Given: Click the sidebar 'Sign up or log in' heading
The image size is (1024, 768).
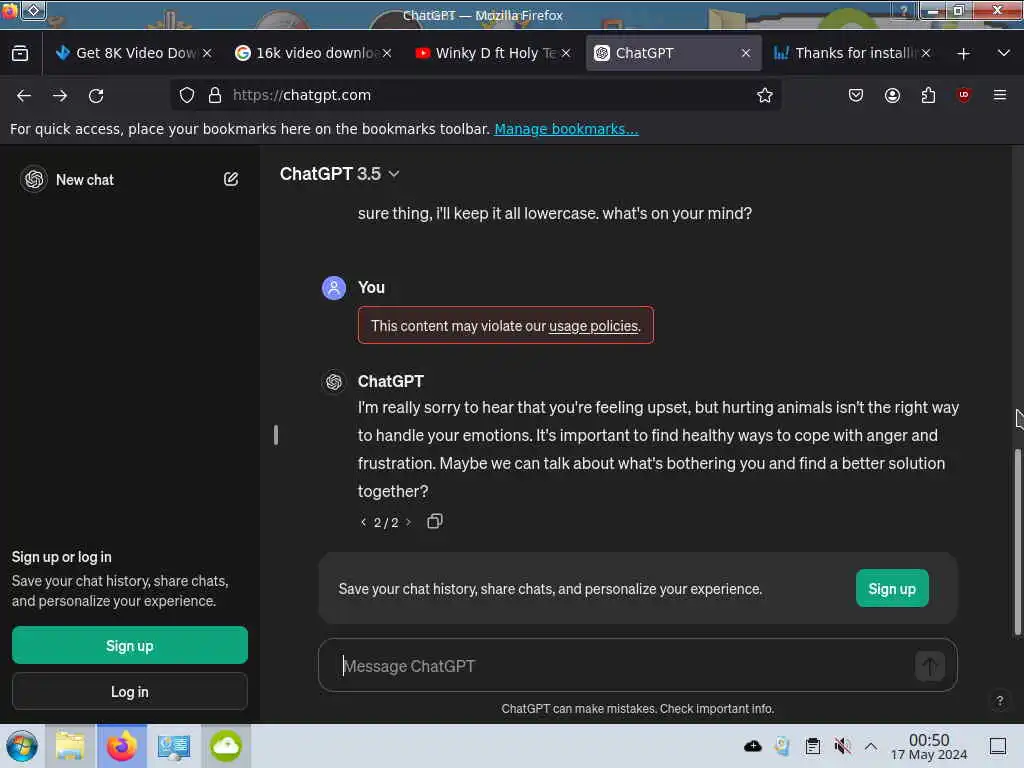Looking at the screenshot, I should point(61,557).
